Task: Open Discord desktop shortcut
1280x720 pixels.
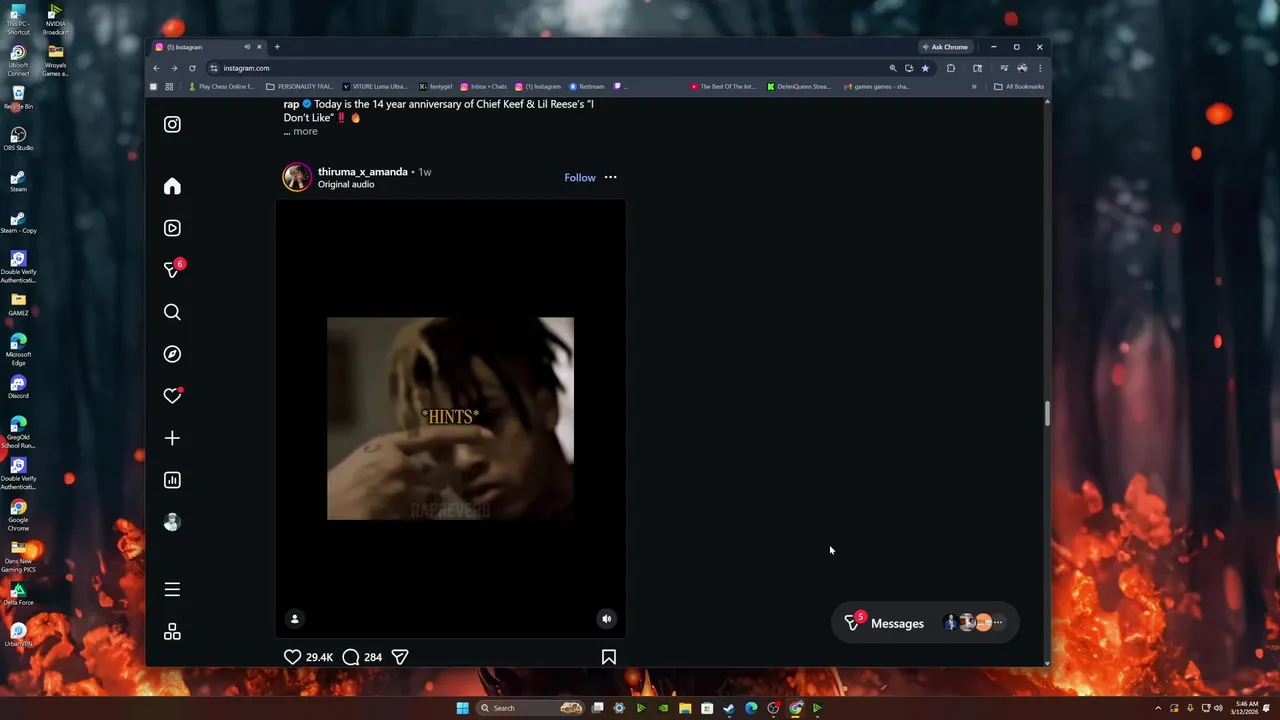Action: [x=18, y=387]
